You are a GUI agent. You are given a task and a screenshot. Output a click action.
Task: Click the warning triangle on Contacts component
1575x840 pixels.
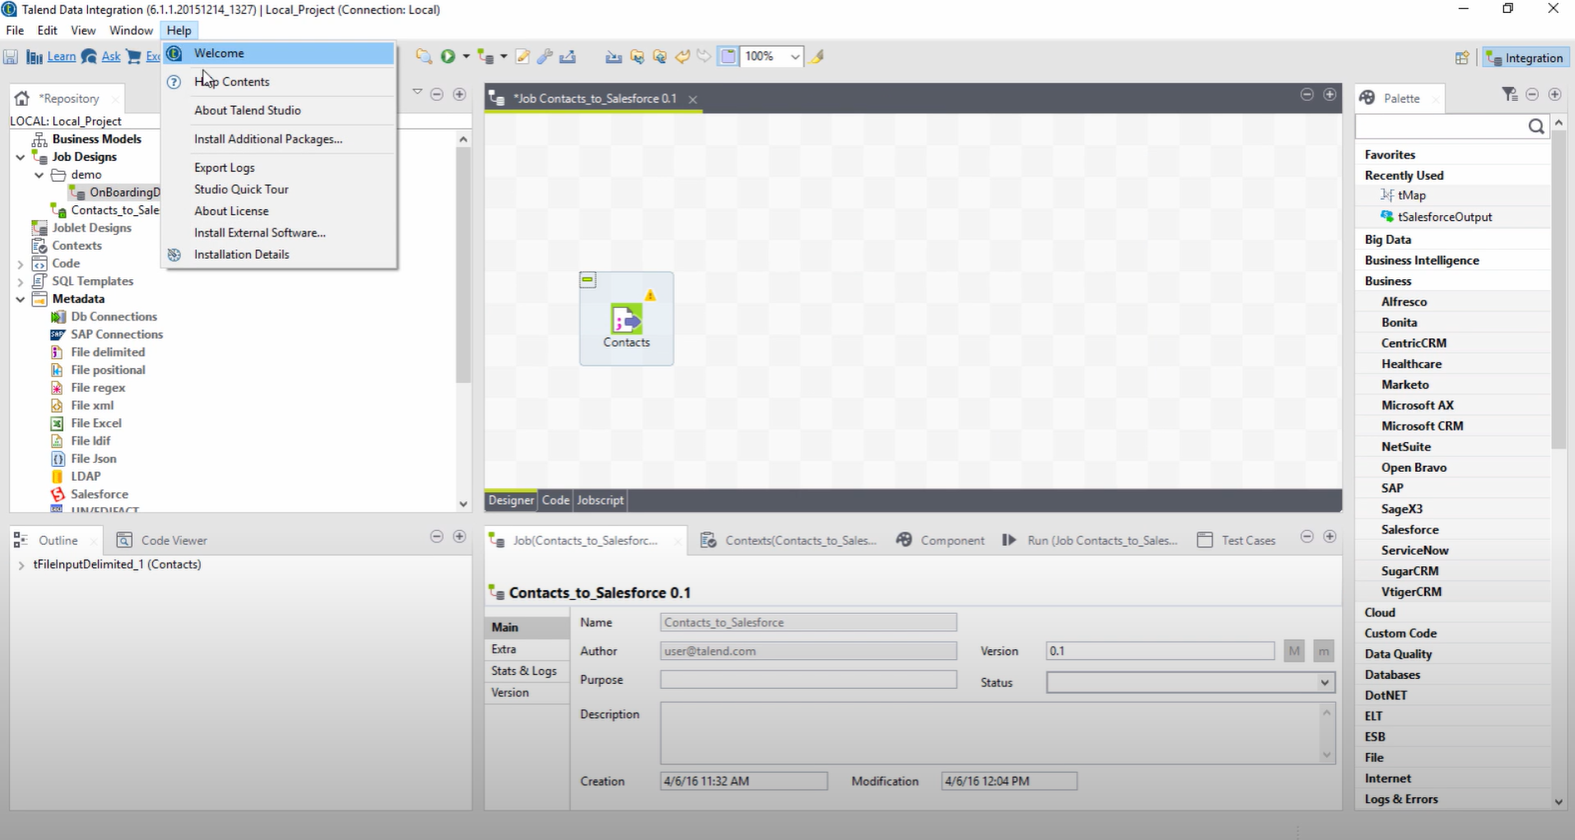(650, 295)
